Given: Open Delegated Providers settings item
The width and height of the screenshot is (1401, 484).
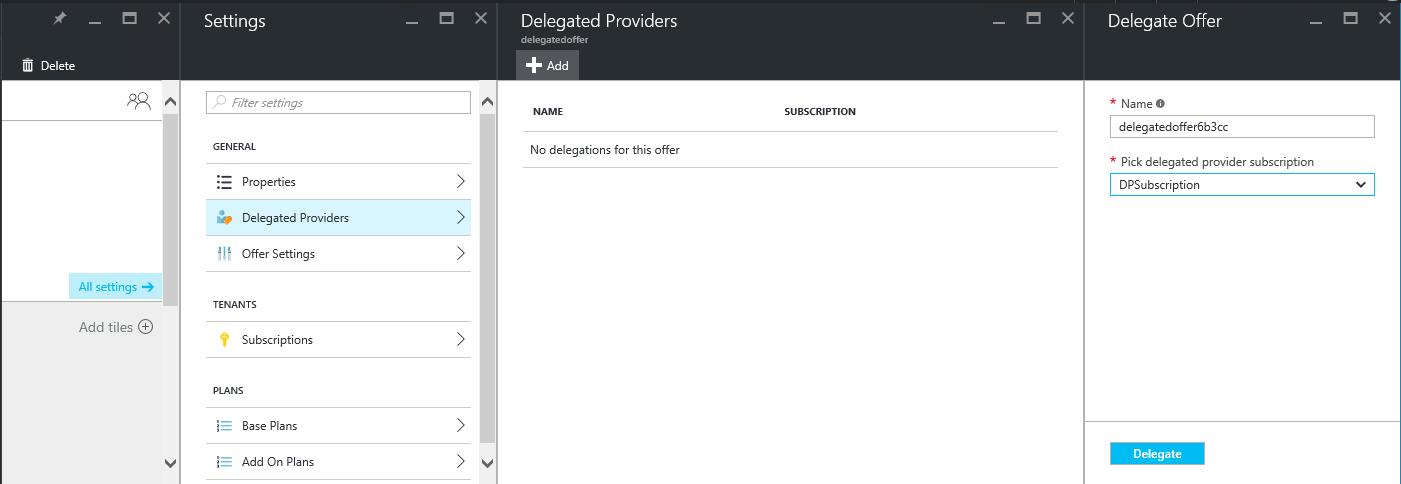Looking at the screenshot, I should pos(337,218).
